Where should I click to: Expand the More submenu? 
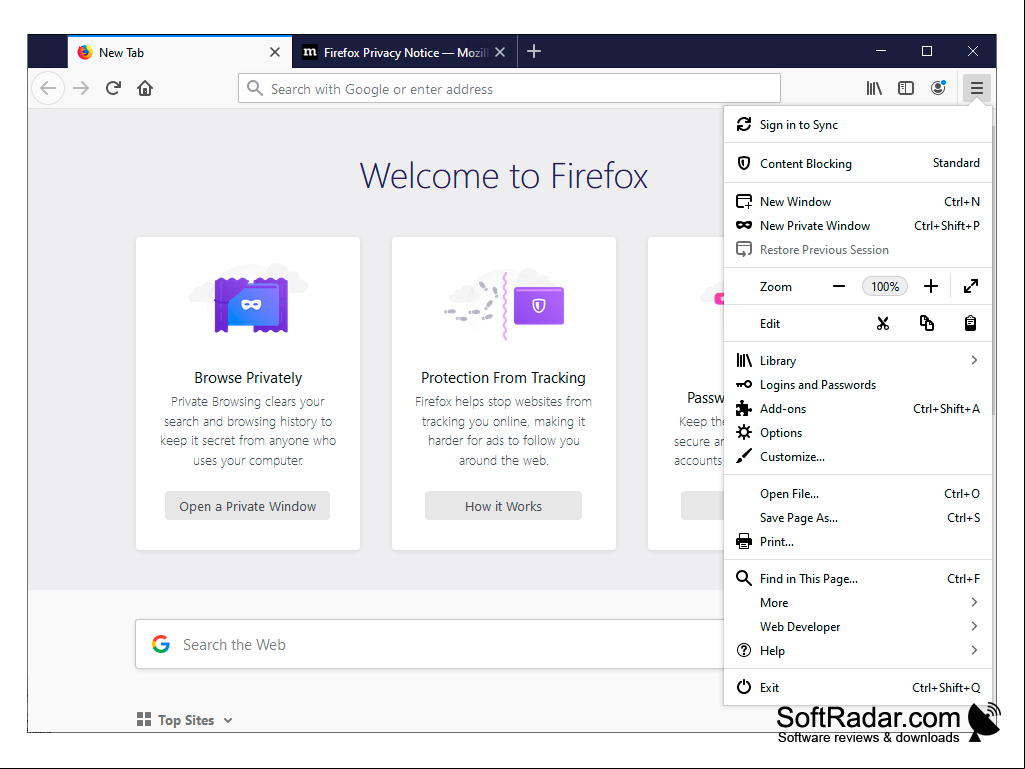pos(858,603)
